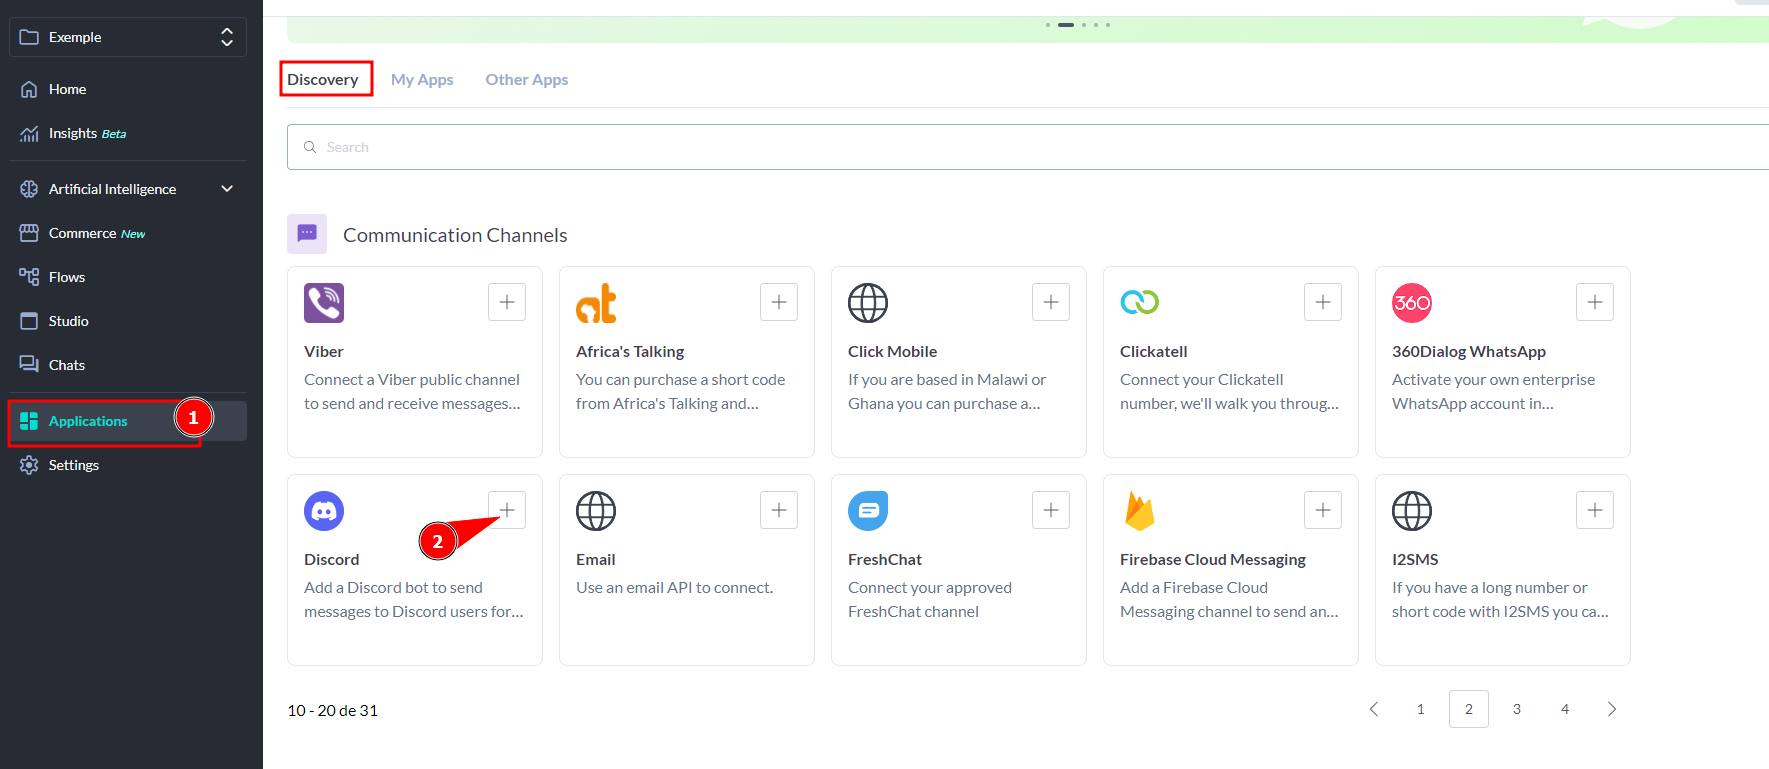Click 'Use an email API to connect.' text
The height and width of the screenshot is (769, 1769).
click(x=675, y=588)
